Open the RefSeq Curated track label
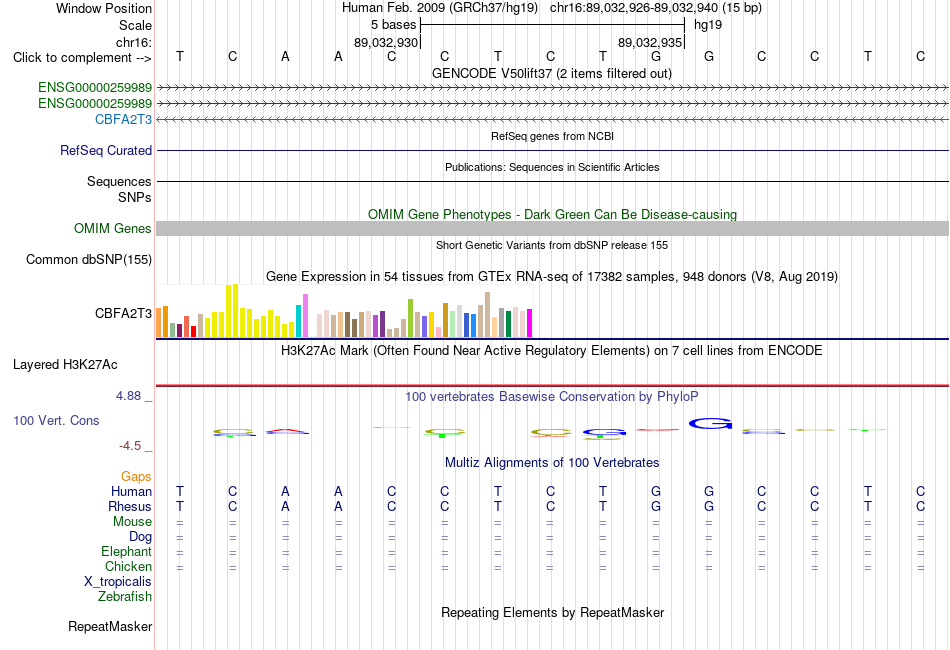 105,150
